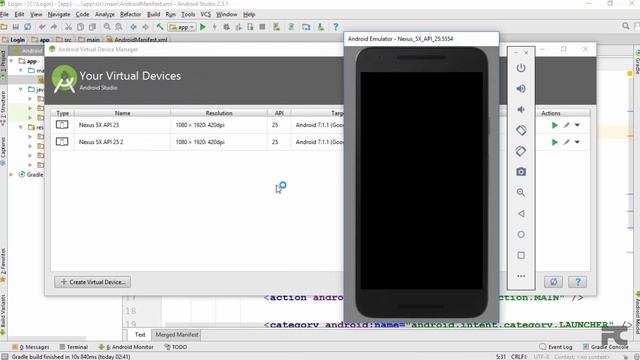640x360 pixels.
Task: Open the Gradle Console panel
Action: (x=605, y=347)
